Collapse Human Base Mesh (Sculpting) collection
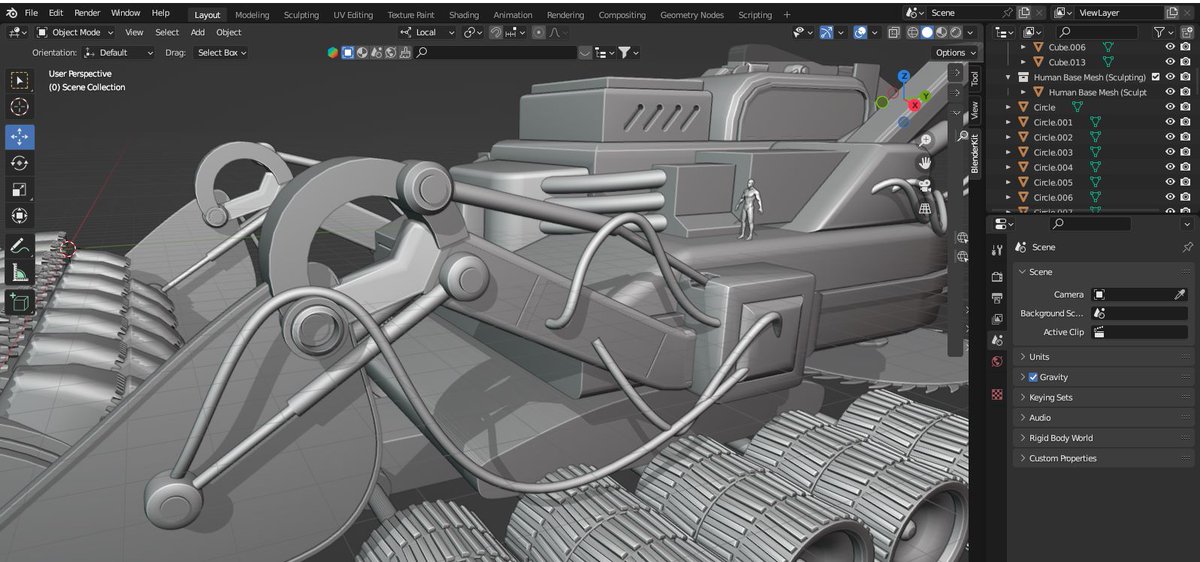The height and width of the screenshot is (562, 1200). click(x=1009, y=77)
